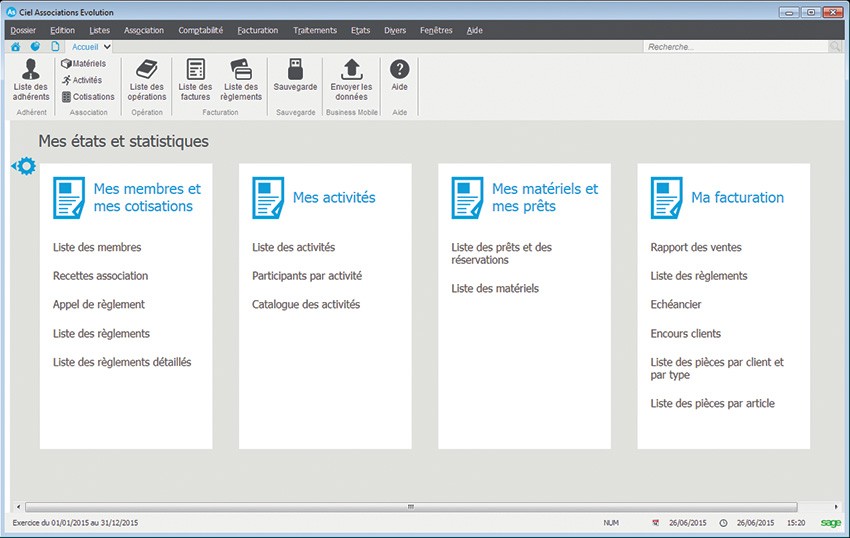Open Participants par activité report
850x538 pixels.
[307, 276]
